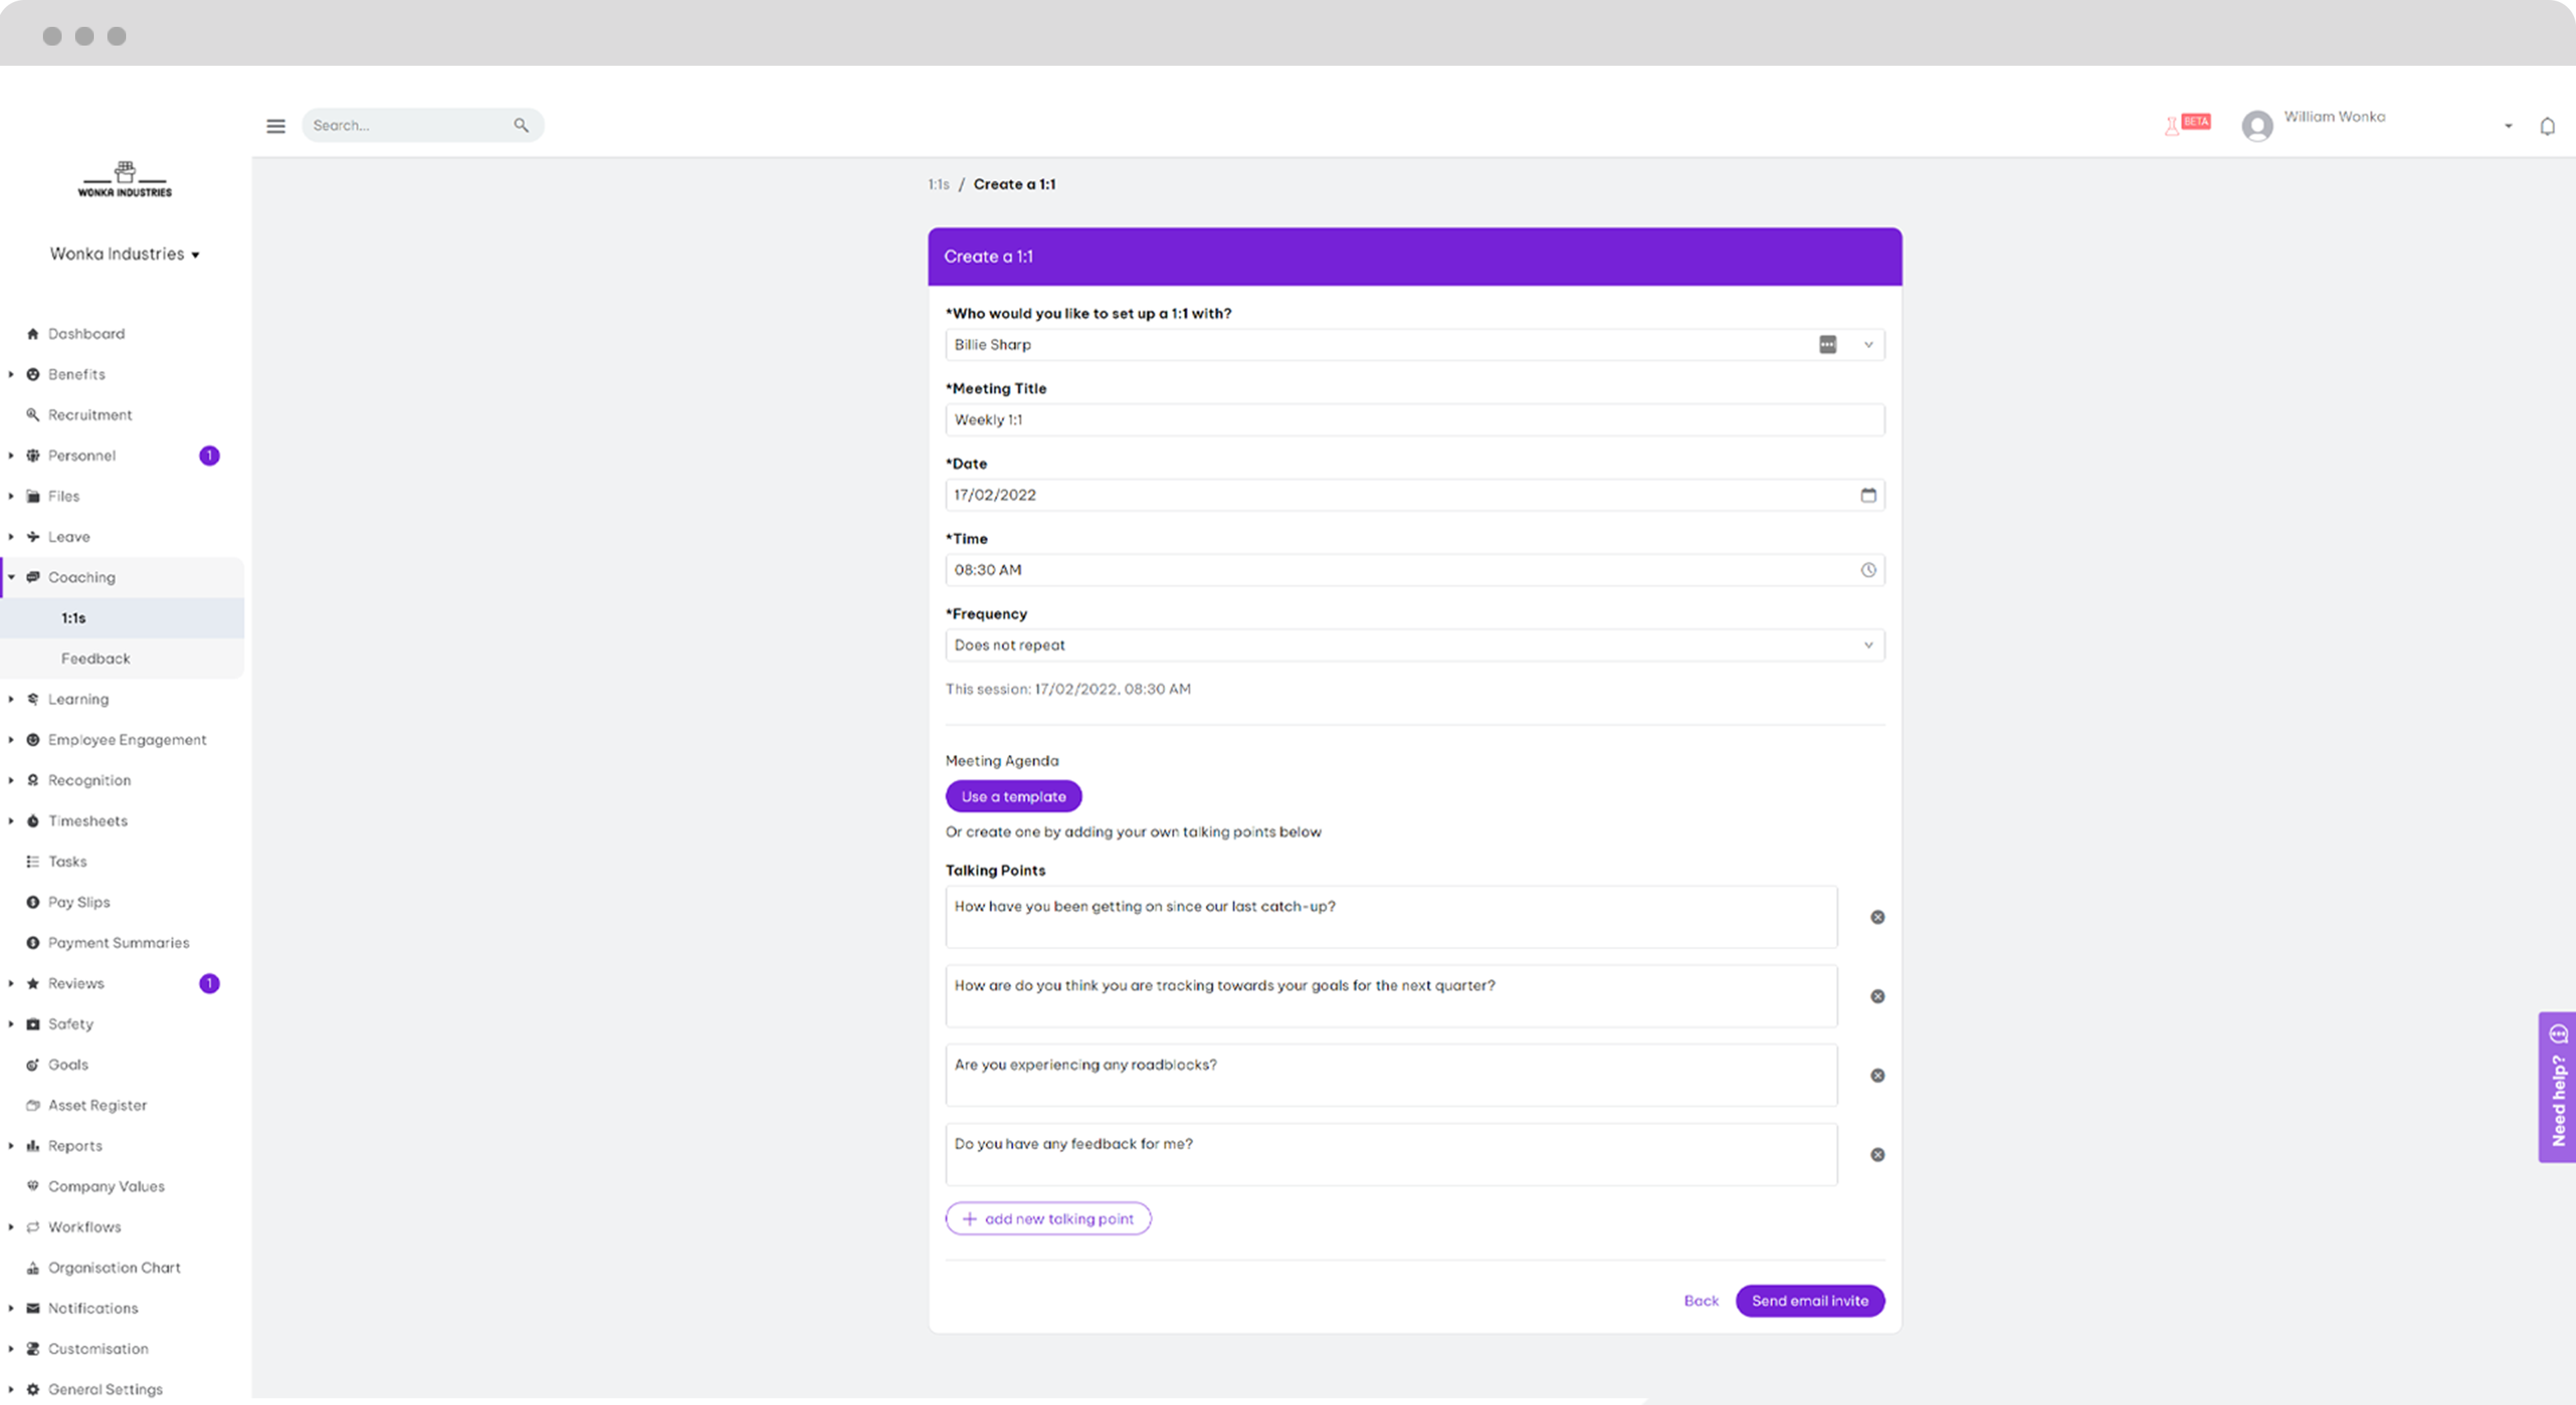Click the time clock icon

pyautogui.click(x=1868, y=570)
